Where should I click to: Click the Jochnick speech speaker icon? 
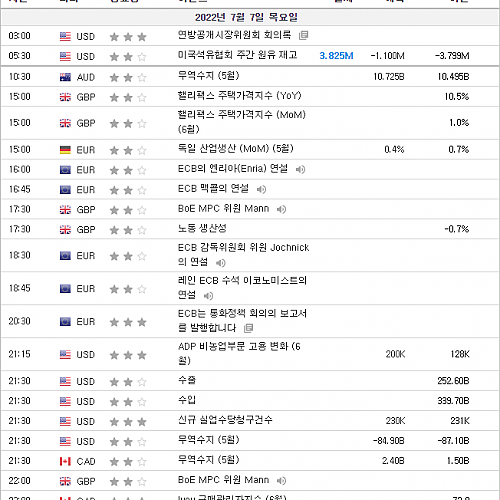(221, 263)
